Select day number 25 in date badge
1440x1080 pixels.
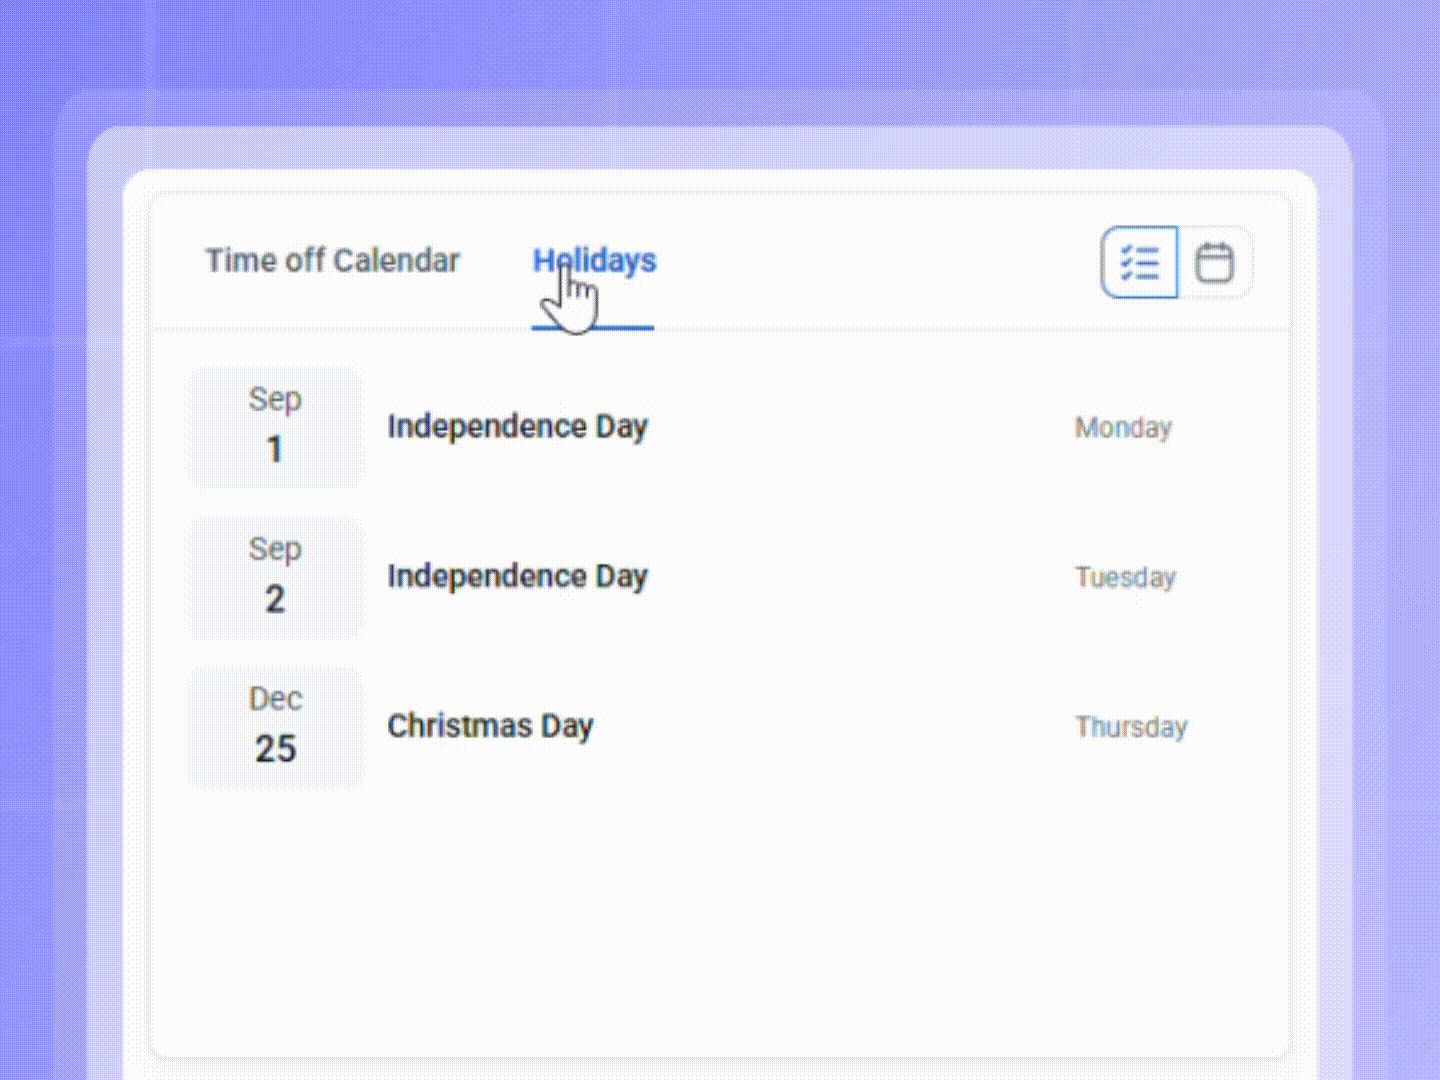click(x=275, y=750)
